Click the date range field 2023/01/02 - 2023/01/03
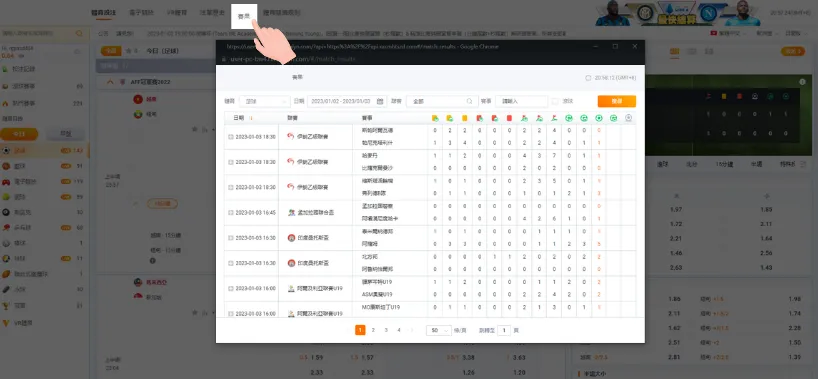The width and height of the screenshot is (818, 379). (x=346, y=101)
